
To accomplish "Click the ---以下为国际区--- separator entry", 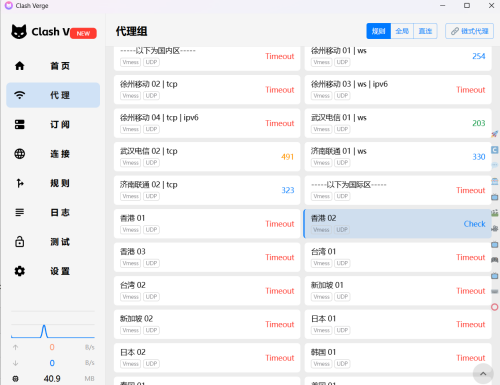I will [398, 190].
